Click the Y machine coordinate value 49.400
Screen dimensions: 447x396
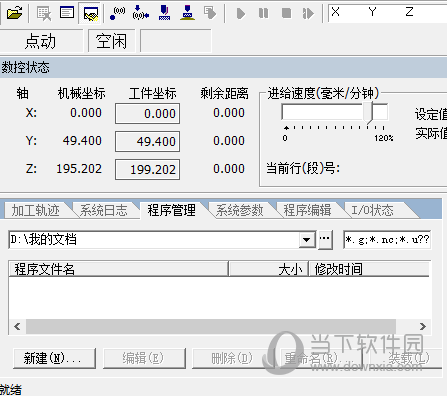[82, 141]
